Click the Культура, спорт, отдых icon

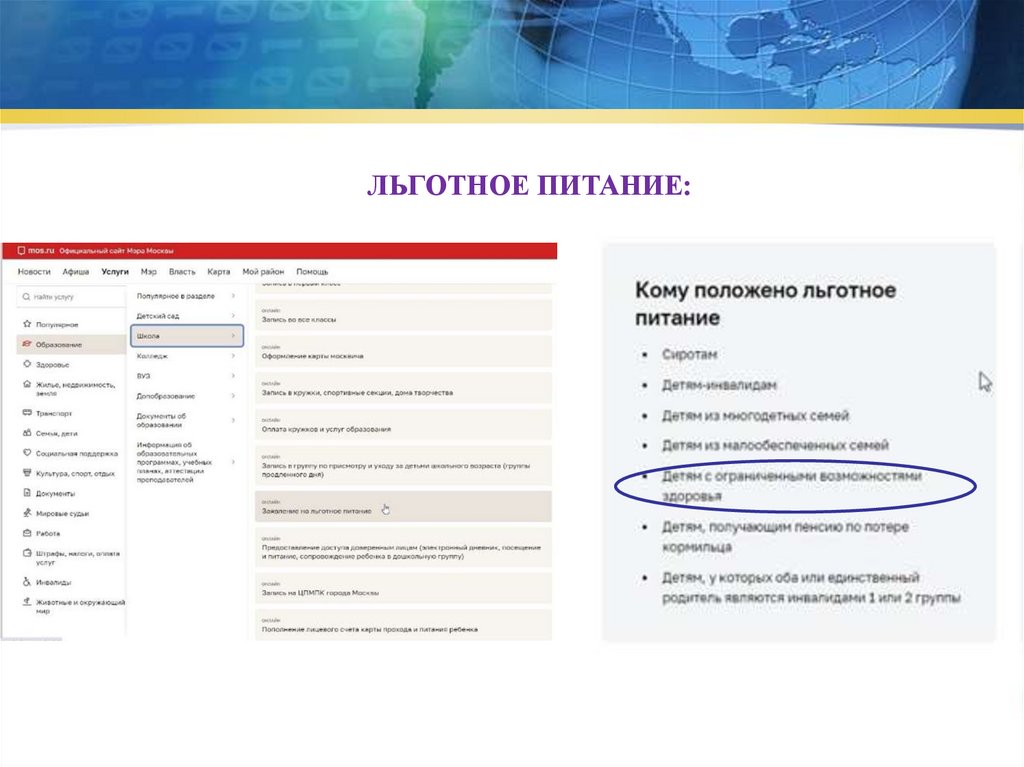[x=27, y=472]
